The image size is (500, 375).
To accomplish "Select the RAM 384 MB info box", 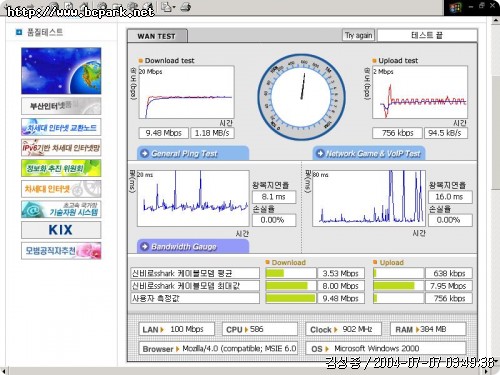I will pos(428,329).
